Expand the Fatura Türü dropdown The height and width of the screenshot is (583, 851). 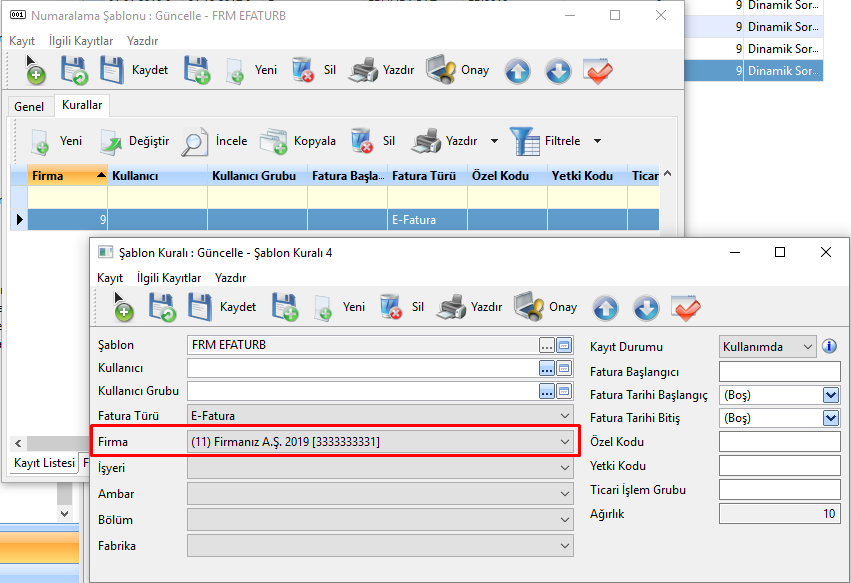pos(564,416)
